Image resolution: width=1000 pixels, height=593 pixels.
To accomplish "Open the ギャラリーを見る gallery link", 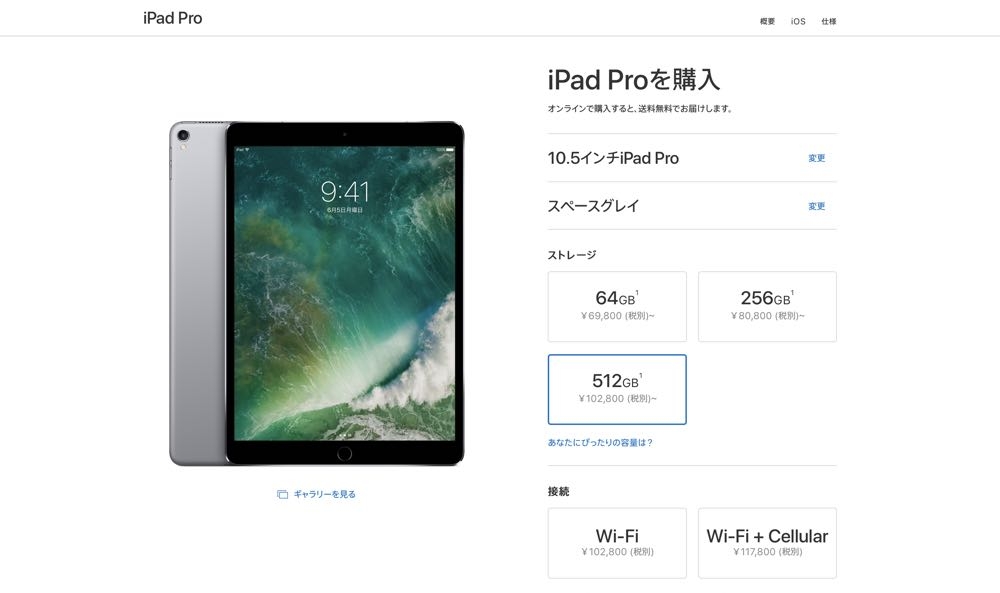I will click(325, 494).
